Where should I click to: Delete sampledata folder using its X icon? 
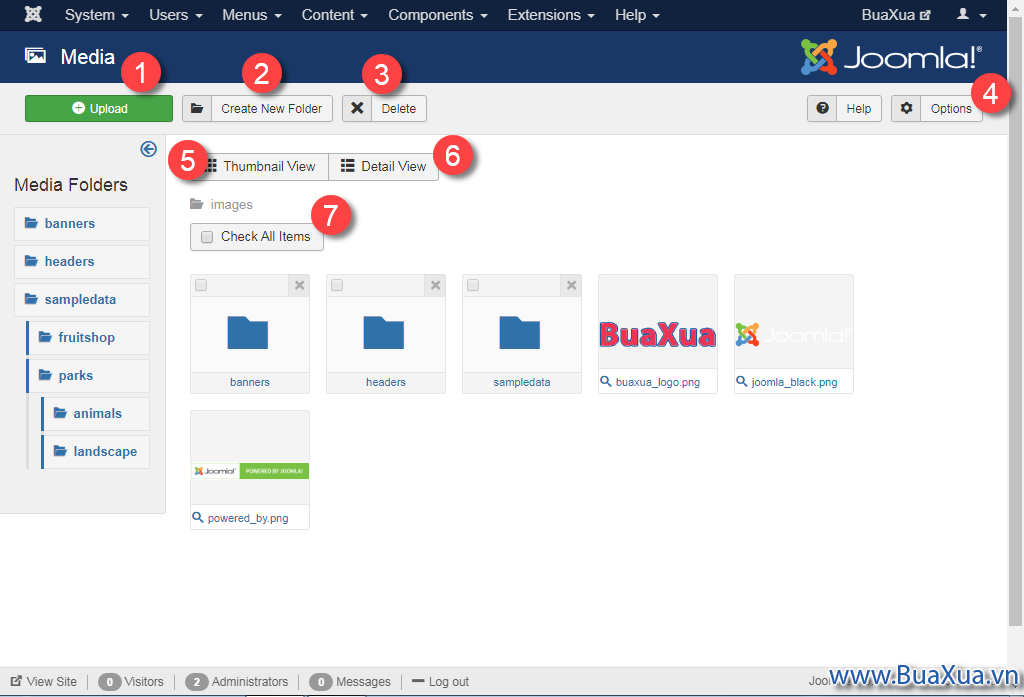[x=571, y=285]
